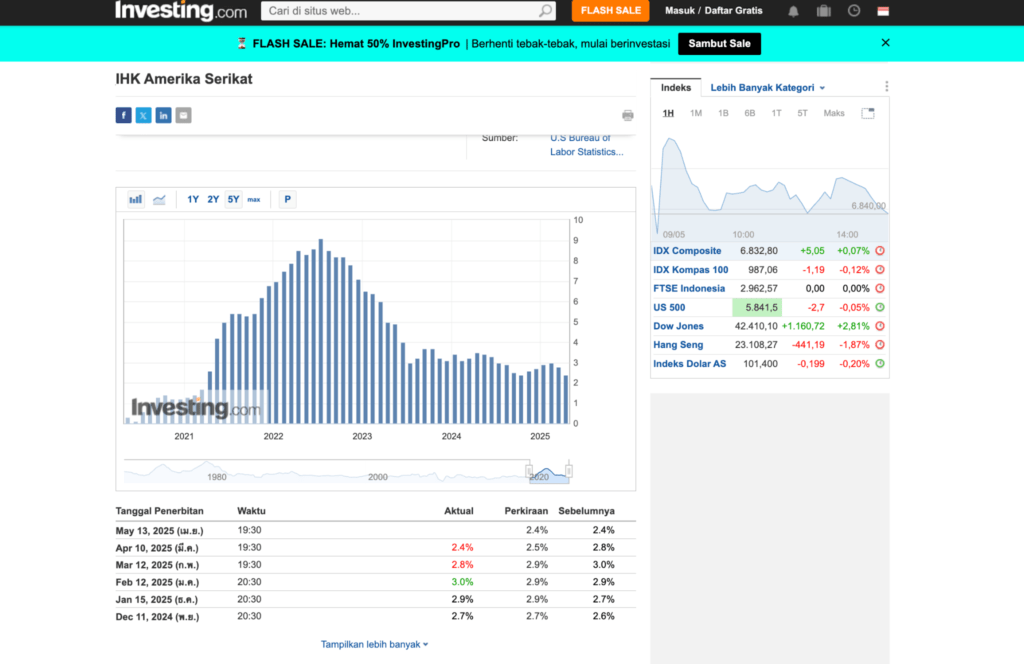
Task: Open the FTSE Indonesia link
Action: pyautogui.click(x=689, y=289)
